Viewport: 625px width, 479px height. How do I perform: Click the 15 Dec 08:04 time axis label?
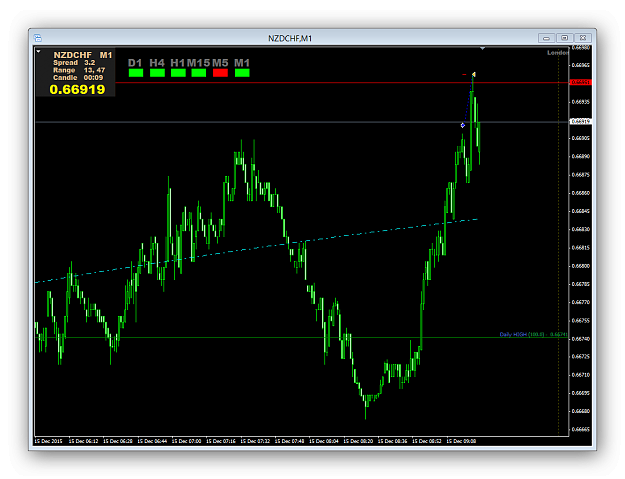click(324, 441)
